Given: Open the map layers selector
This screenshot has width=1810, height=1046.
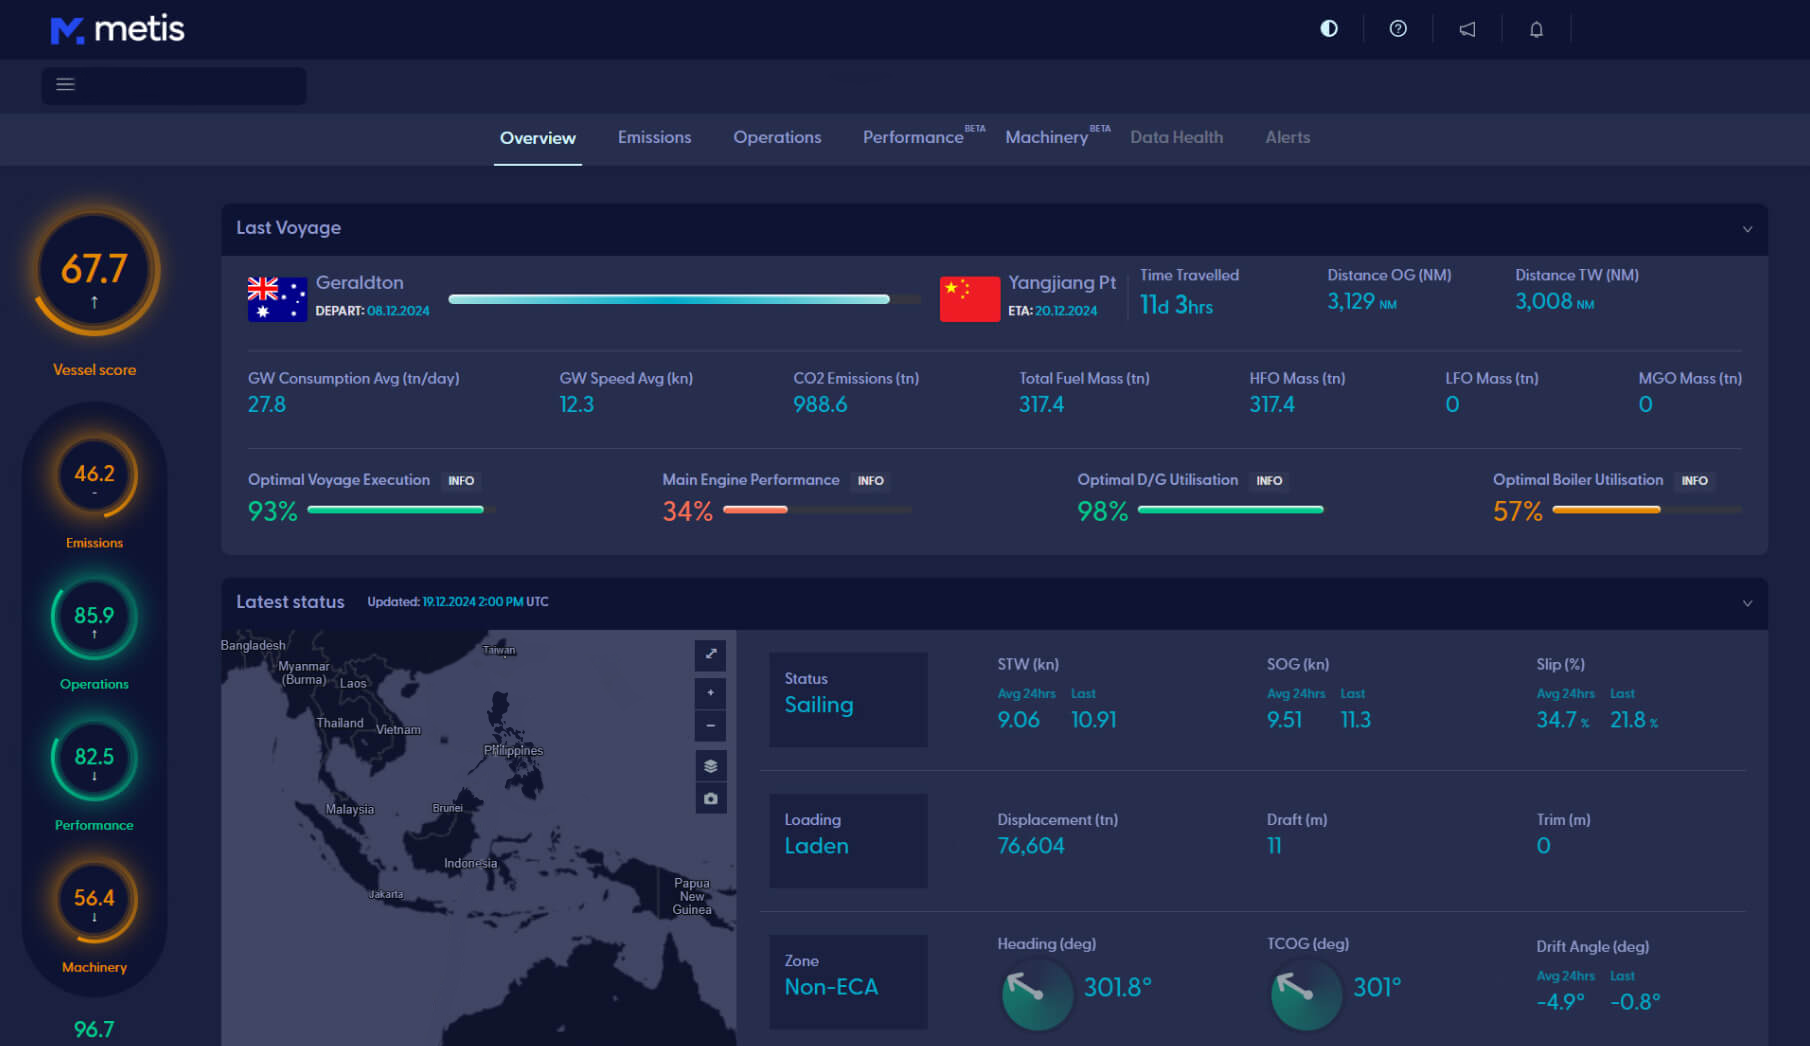Looking at the screenshot, I should pyautogui.click(x=711, y=766).
